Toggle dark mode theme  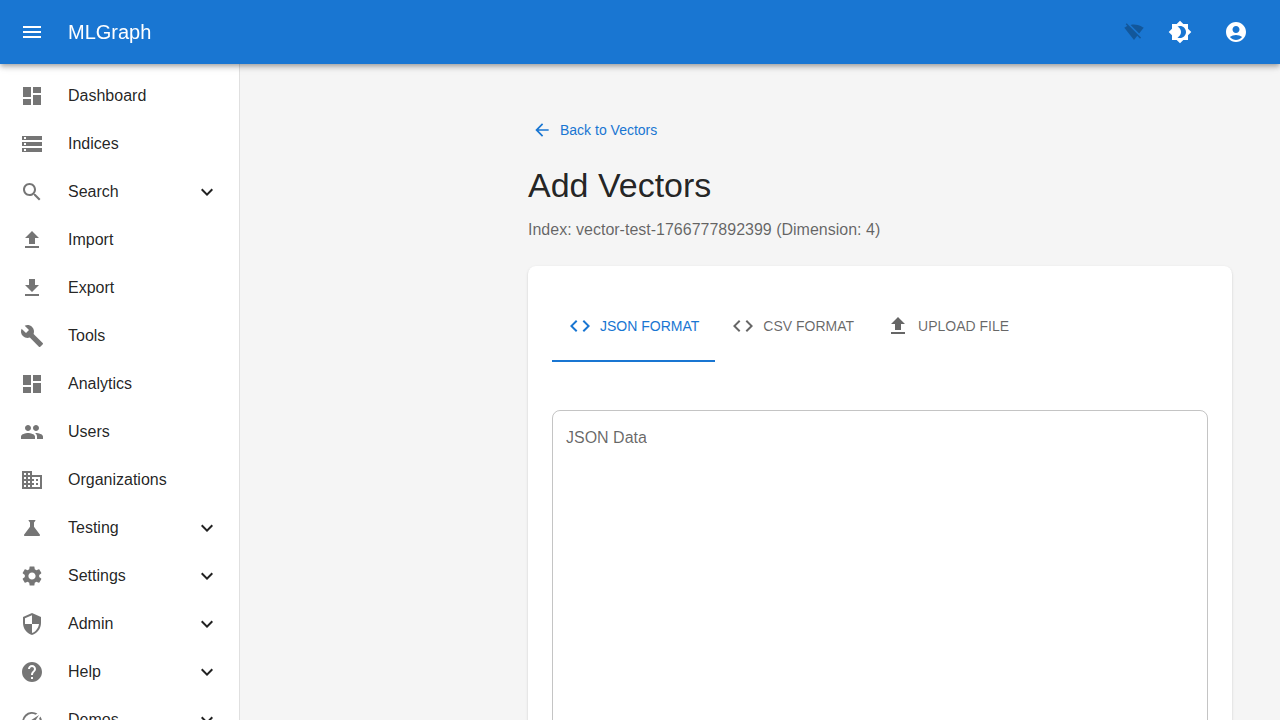pos(1180,32)
